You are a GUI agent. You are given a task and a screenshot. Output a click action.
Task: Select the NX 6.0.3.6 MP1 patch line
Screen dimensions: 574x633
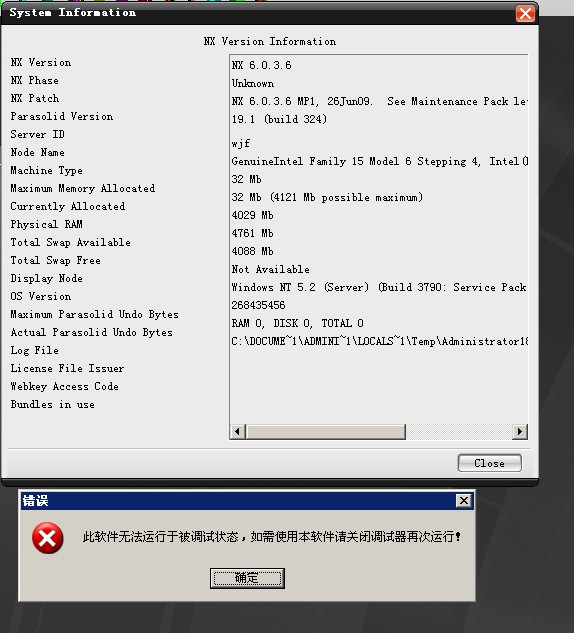[x=379, y=101]
